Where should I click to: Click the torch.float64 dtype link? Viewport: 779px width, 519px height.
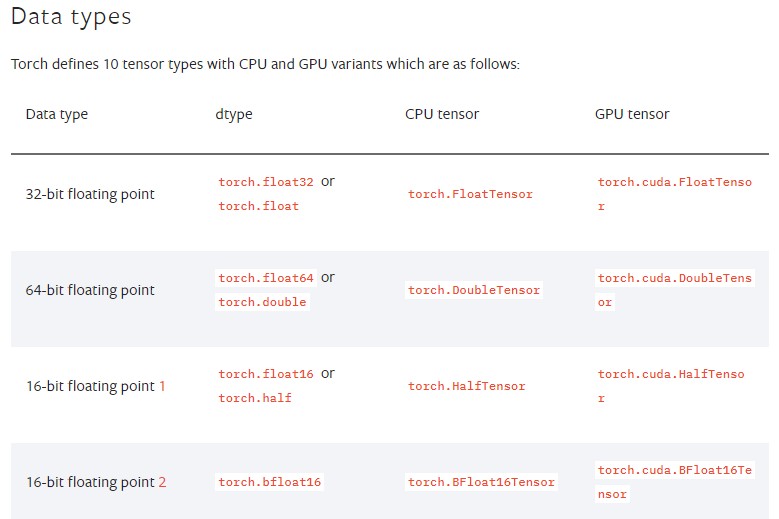coord(266,278)
